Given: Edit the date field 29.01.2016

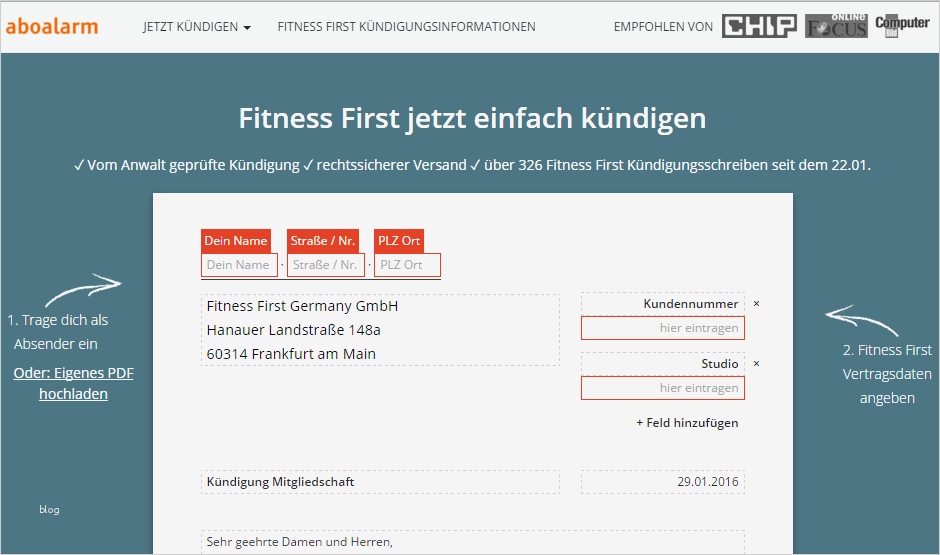Looking at the screenshot, I should click(x=662, y=482).
